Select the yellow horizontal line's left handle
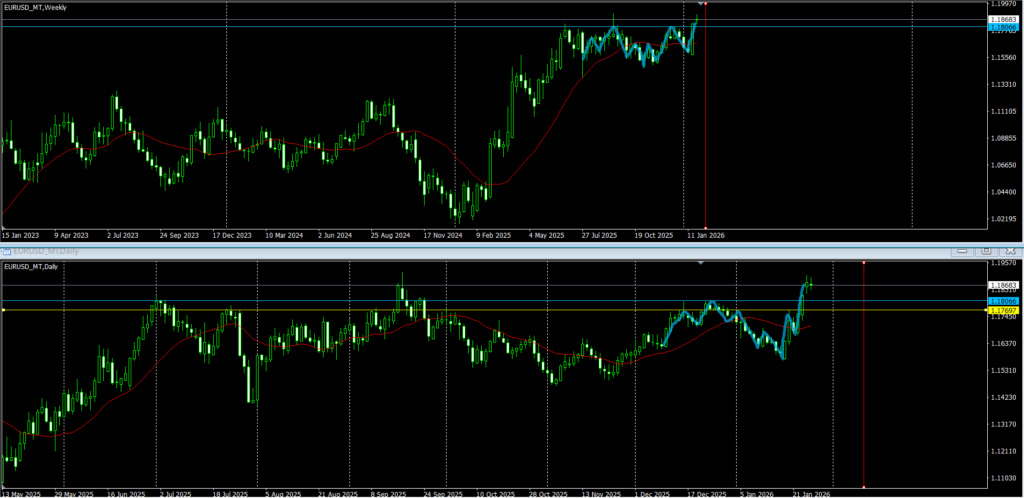The width and height of the screenshot is (1024, 498). click(4, 310)
